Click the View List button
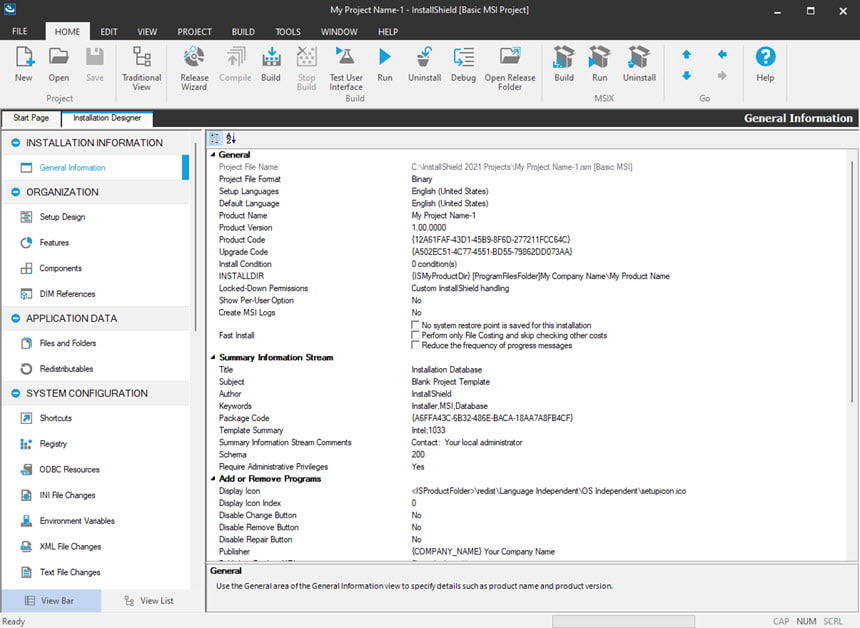The image size is (860, 628). (x=150, y=601)
